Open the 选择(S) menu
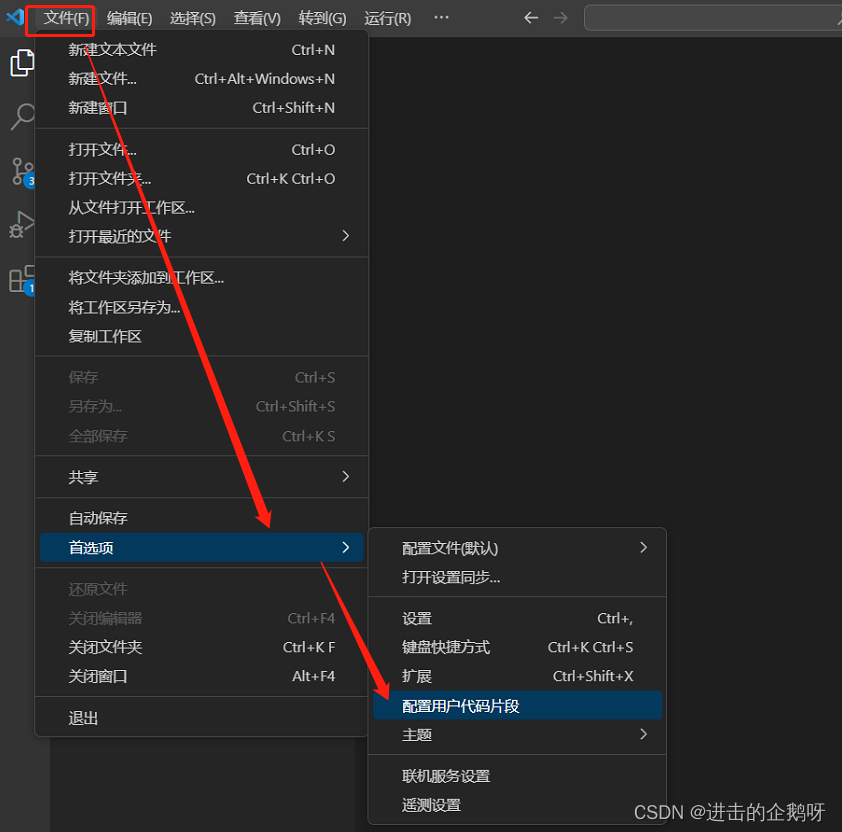The height and width of the screenshot is (832, 842). coord(193,18)
